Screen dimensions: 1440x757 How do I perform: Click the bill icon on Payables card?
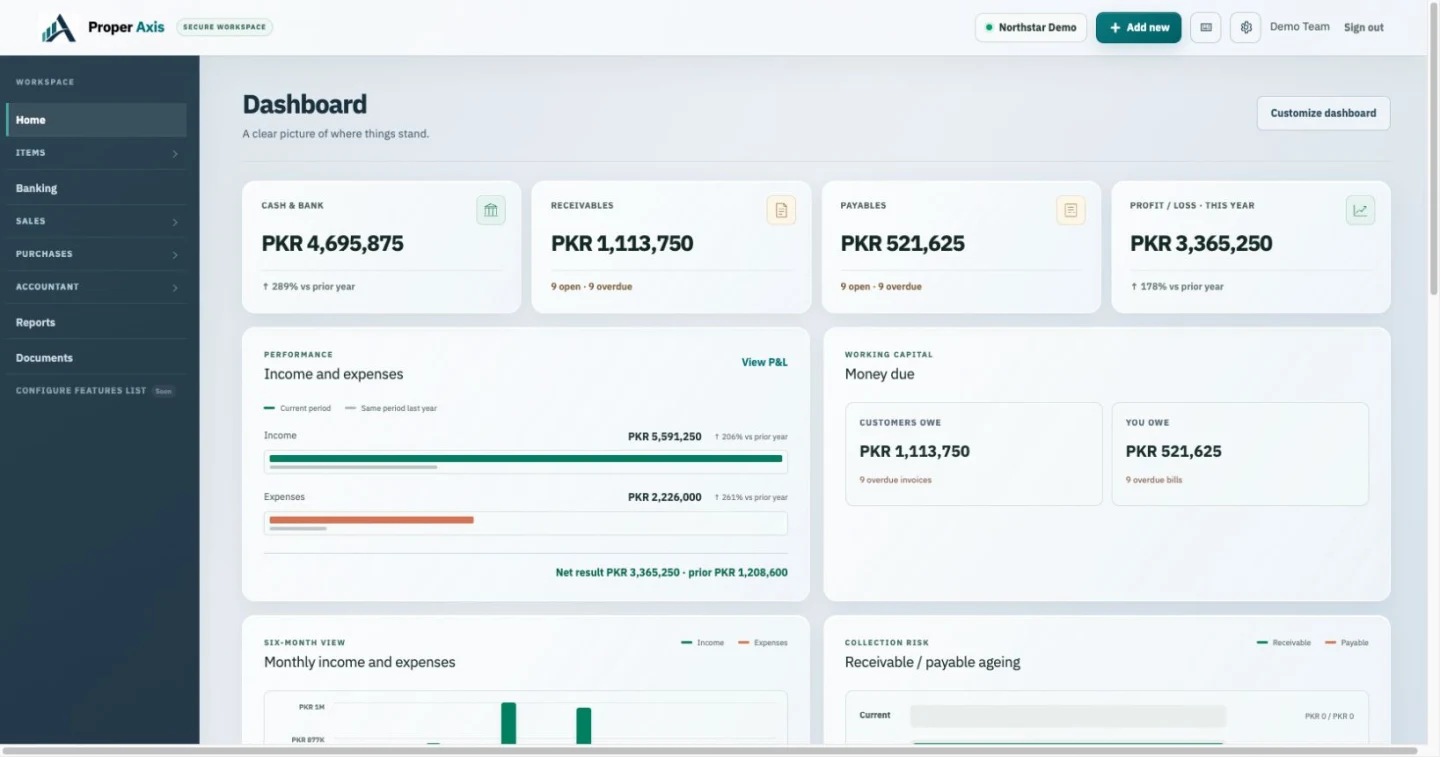pos(1071,210)
